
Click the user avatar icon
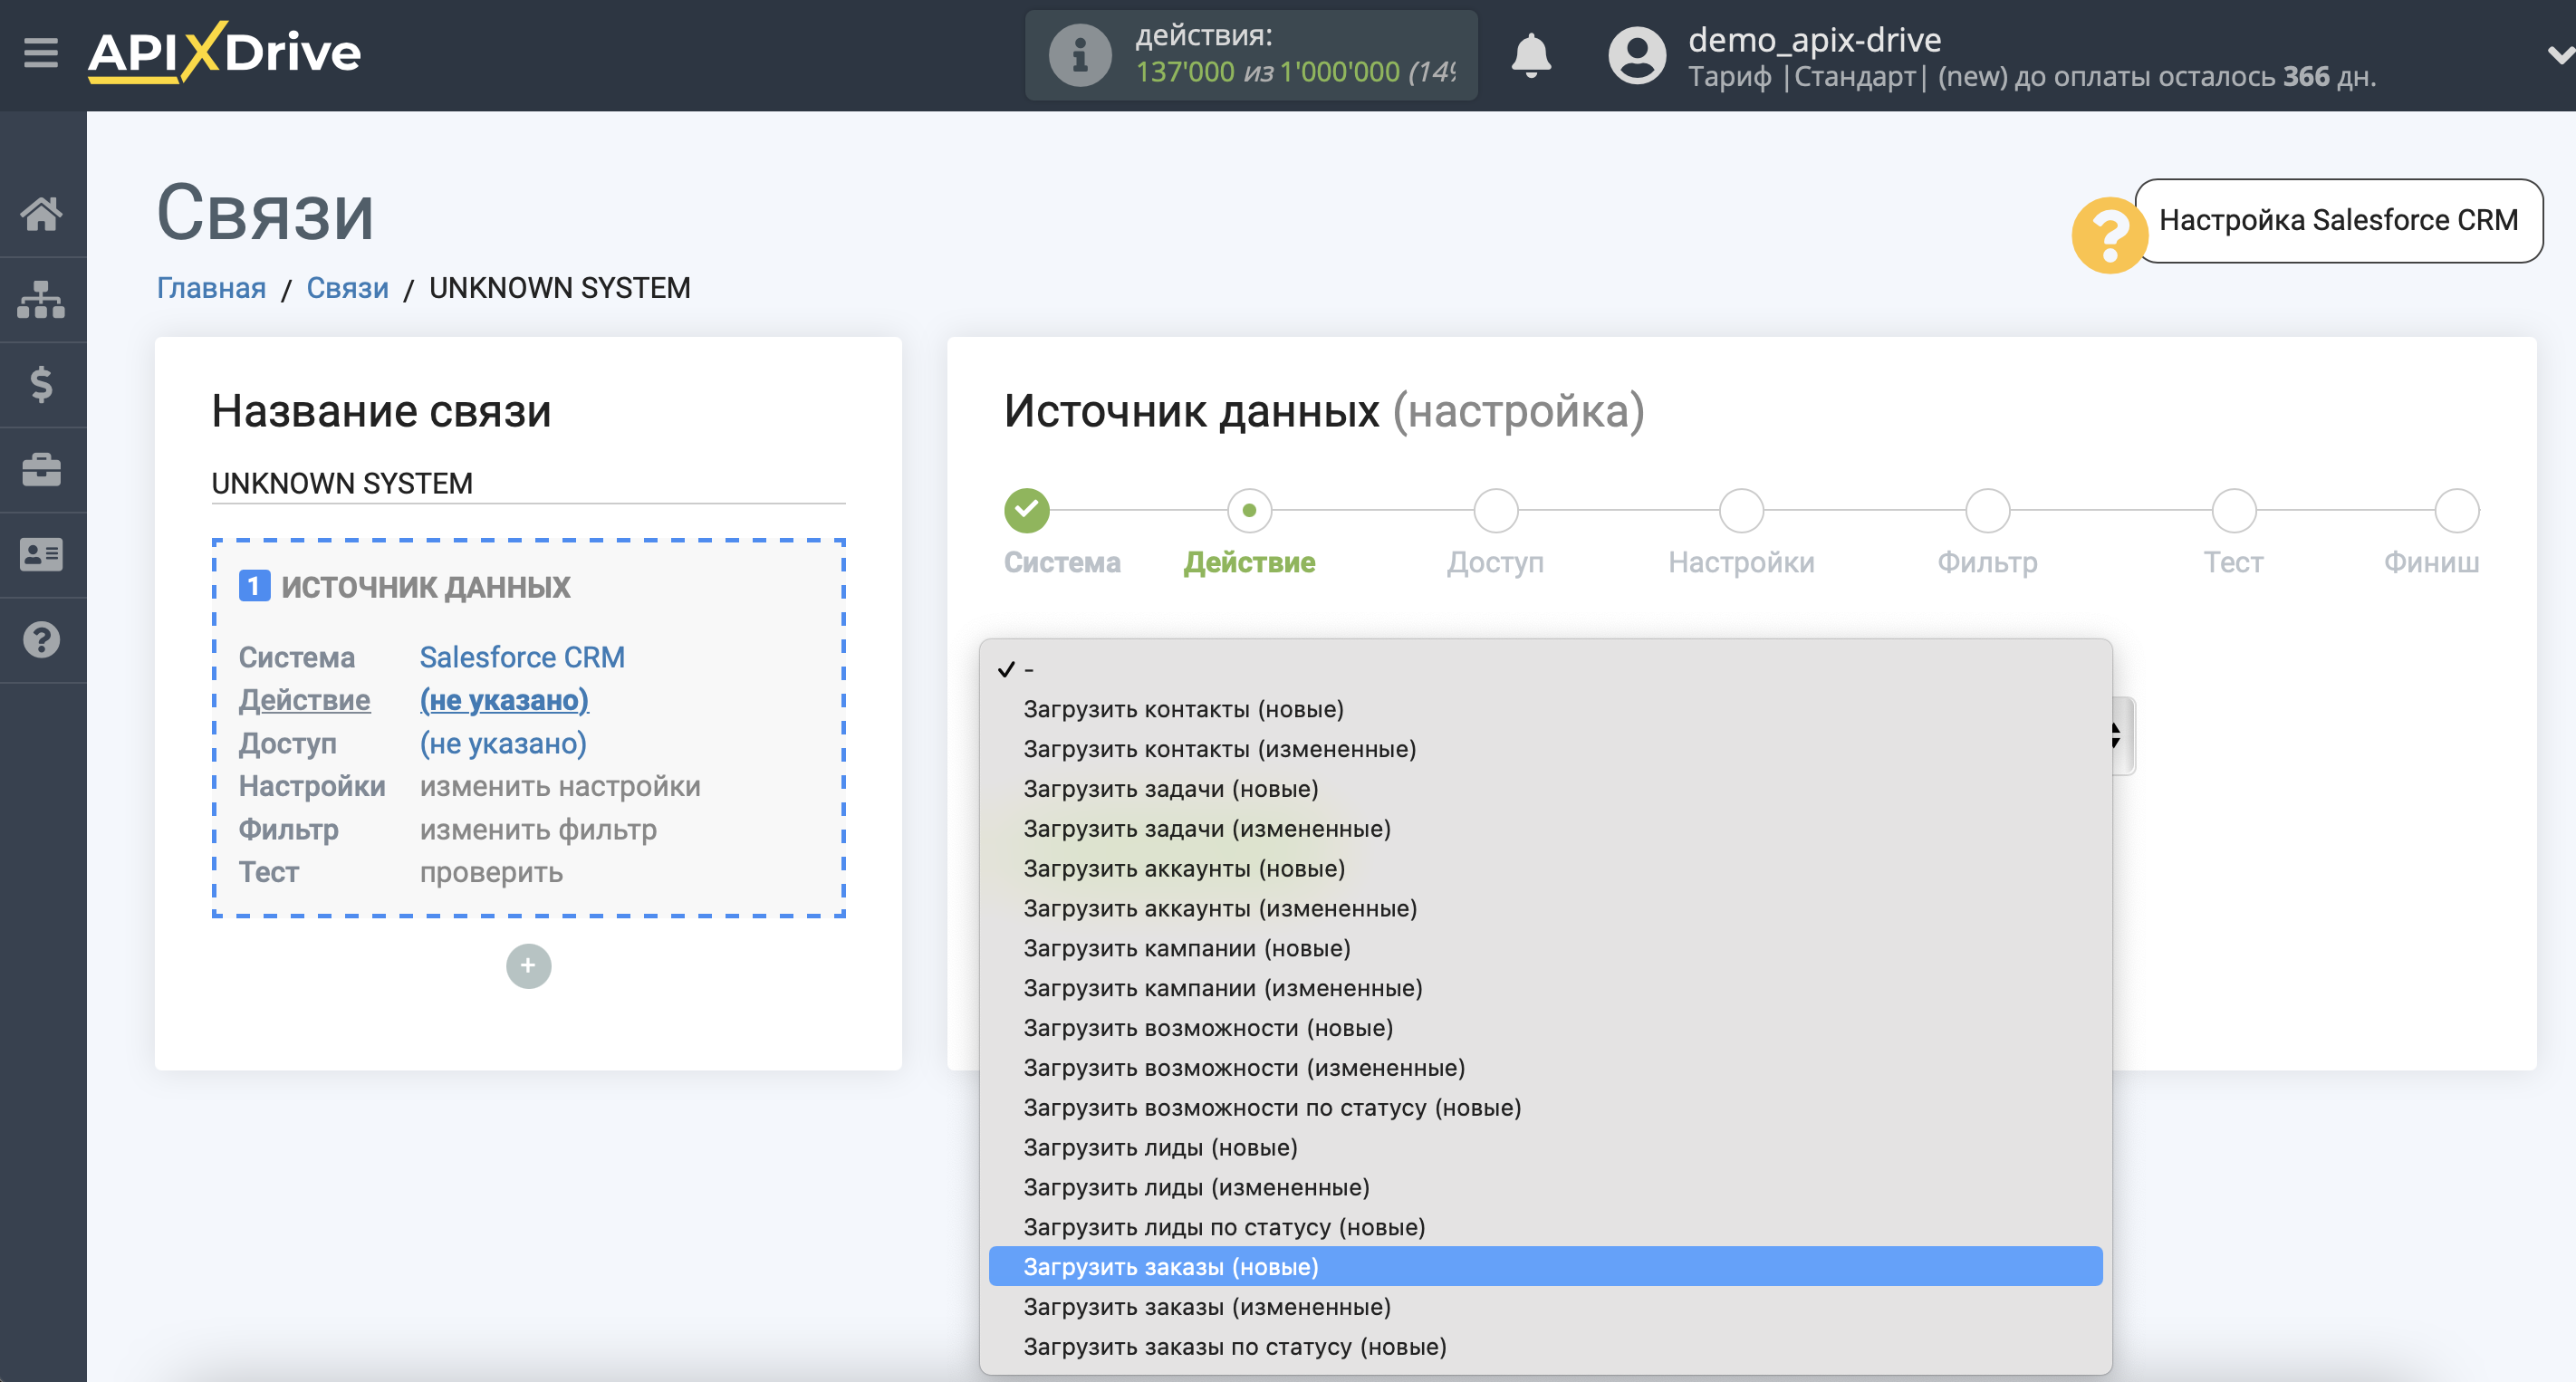pos(1636,55)
